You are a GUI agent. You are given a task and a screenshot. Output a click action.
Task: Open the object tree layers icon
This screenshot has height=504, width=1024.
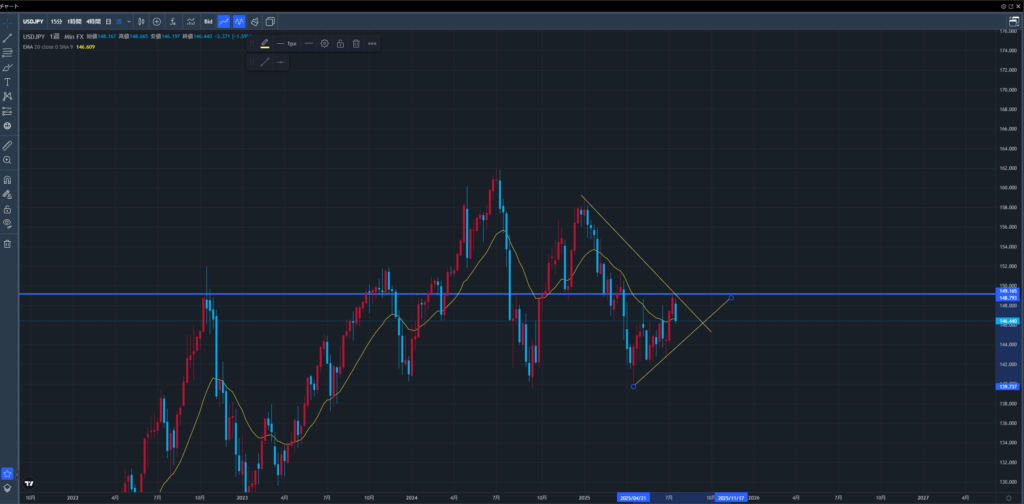(8, 488)
